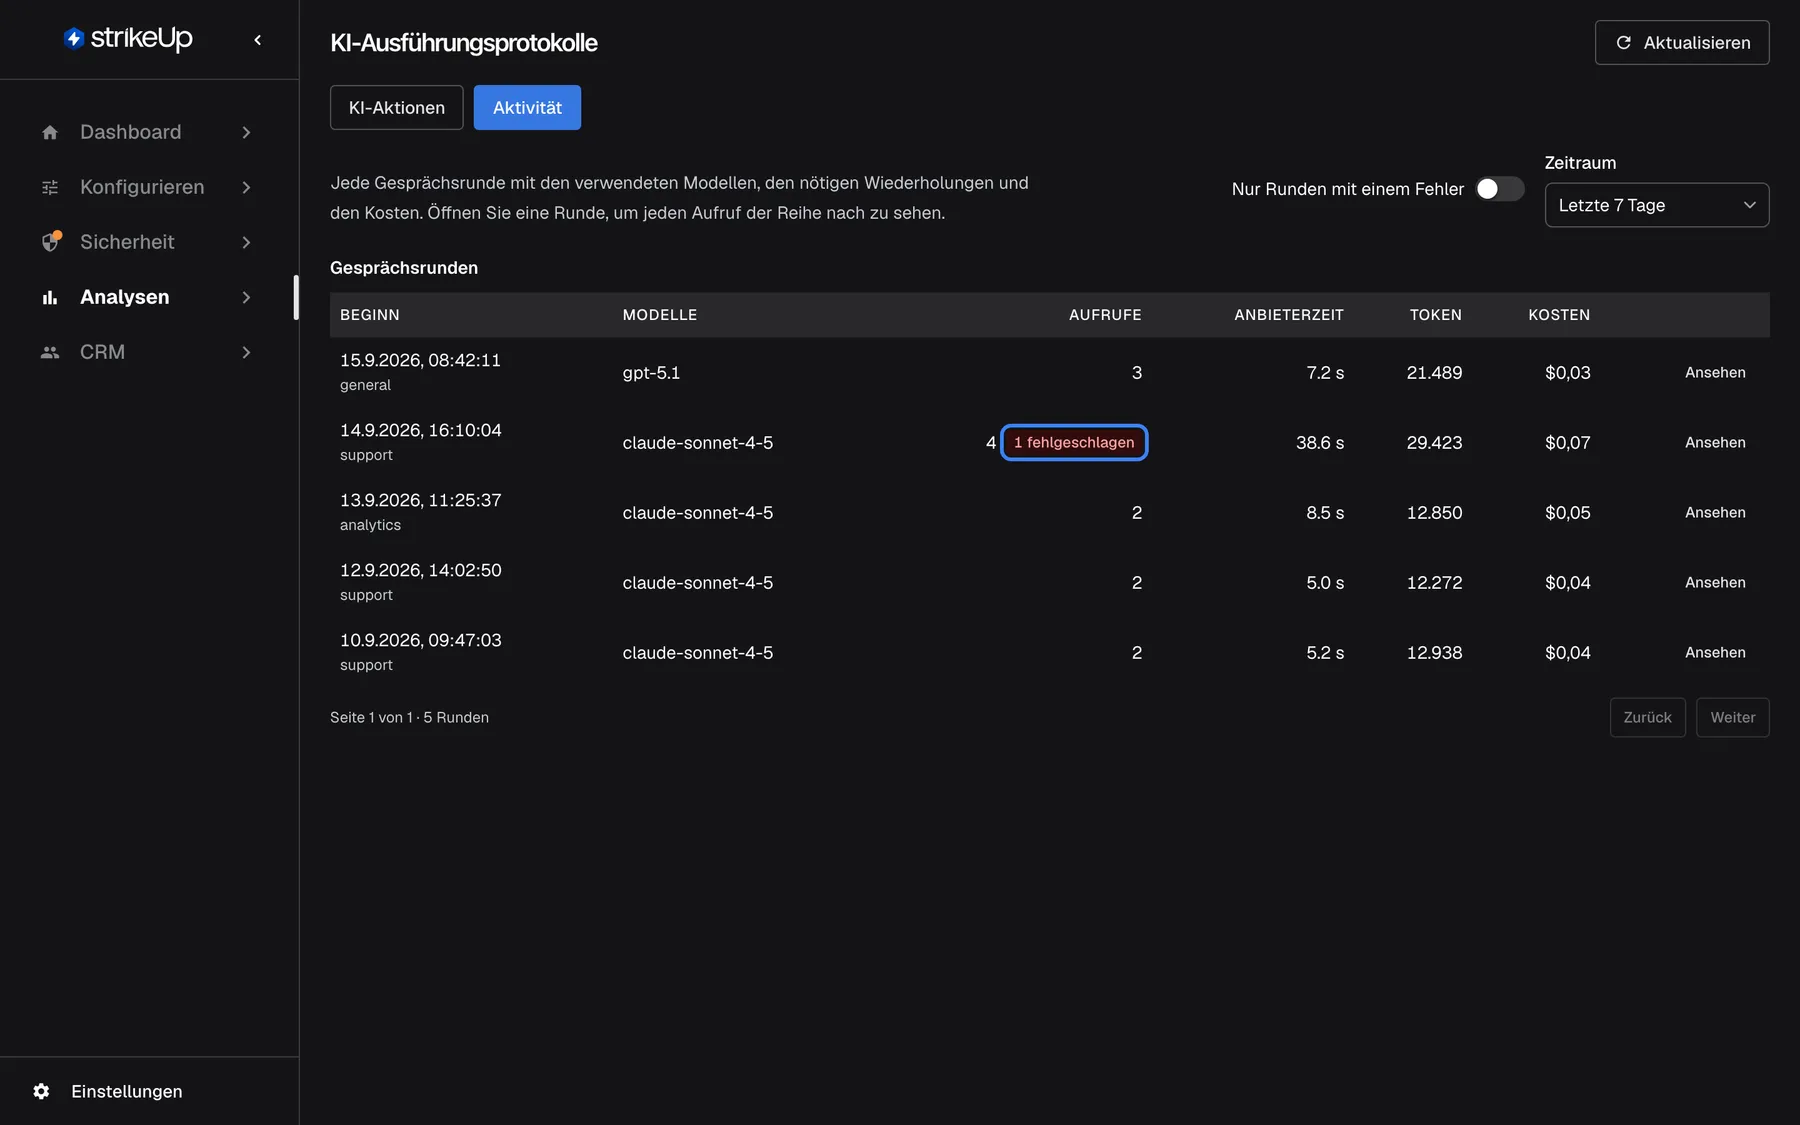Click the strikeUp logo
Image resolution: width=1800 pixels, height=1125 pixels.
click(128, 38)
